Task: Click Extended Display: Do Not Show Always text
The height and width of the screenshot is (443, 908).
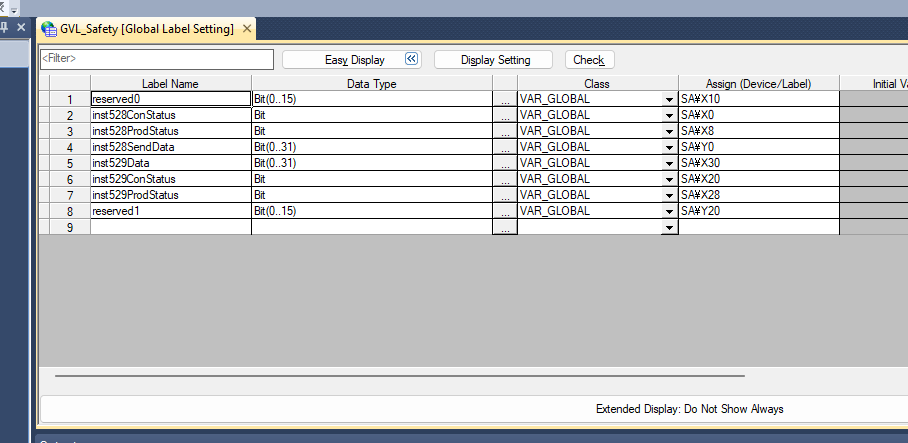Action: [690, 409]
